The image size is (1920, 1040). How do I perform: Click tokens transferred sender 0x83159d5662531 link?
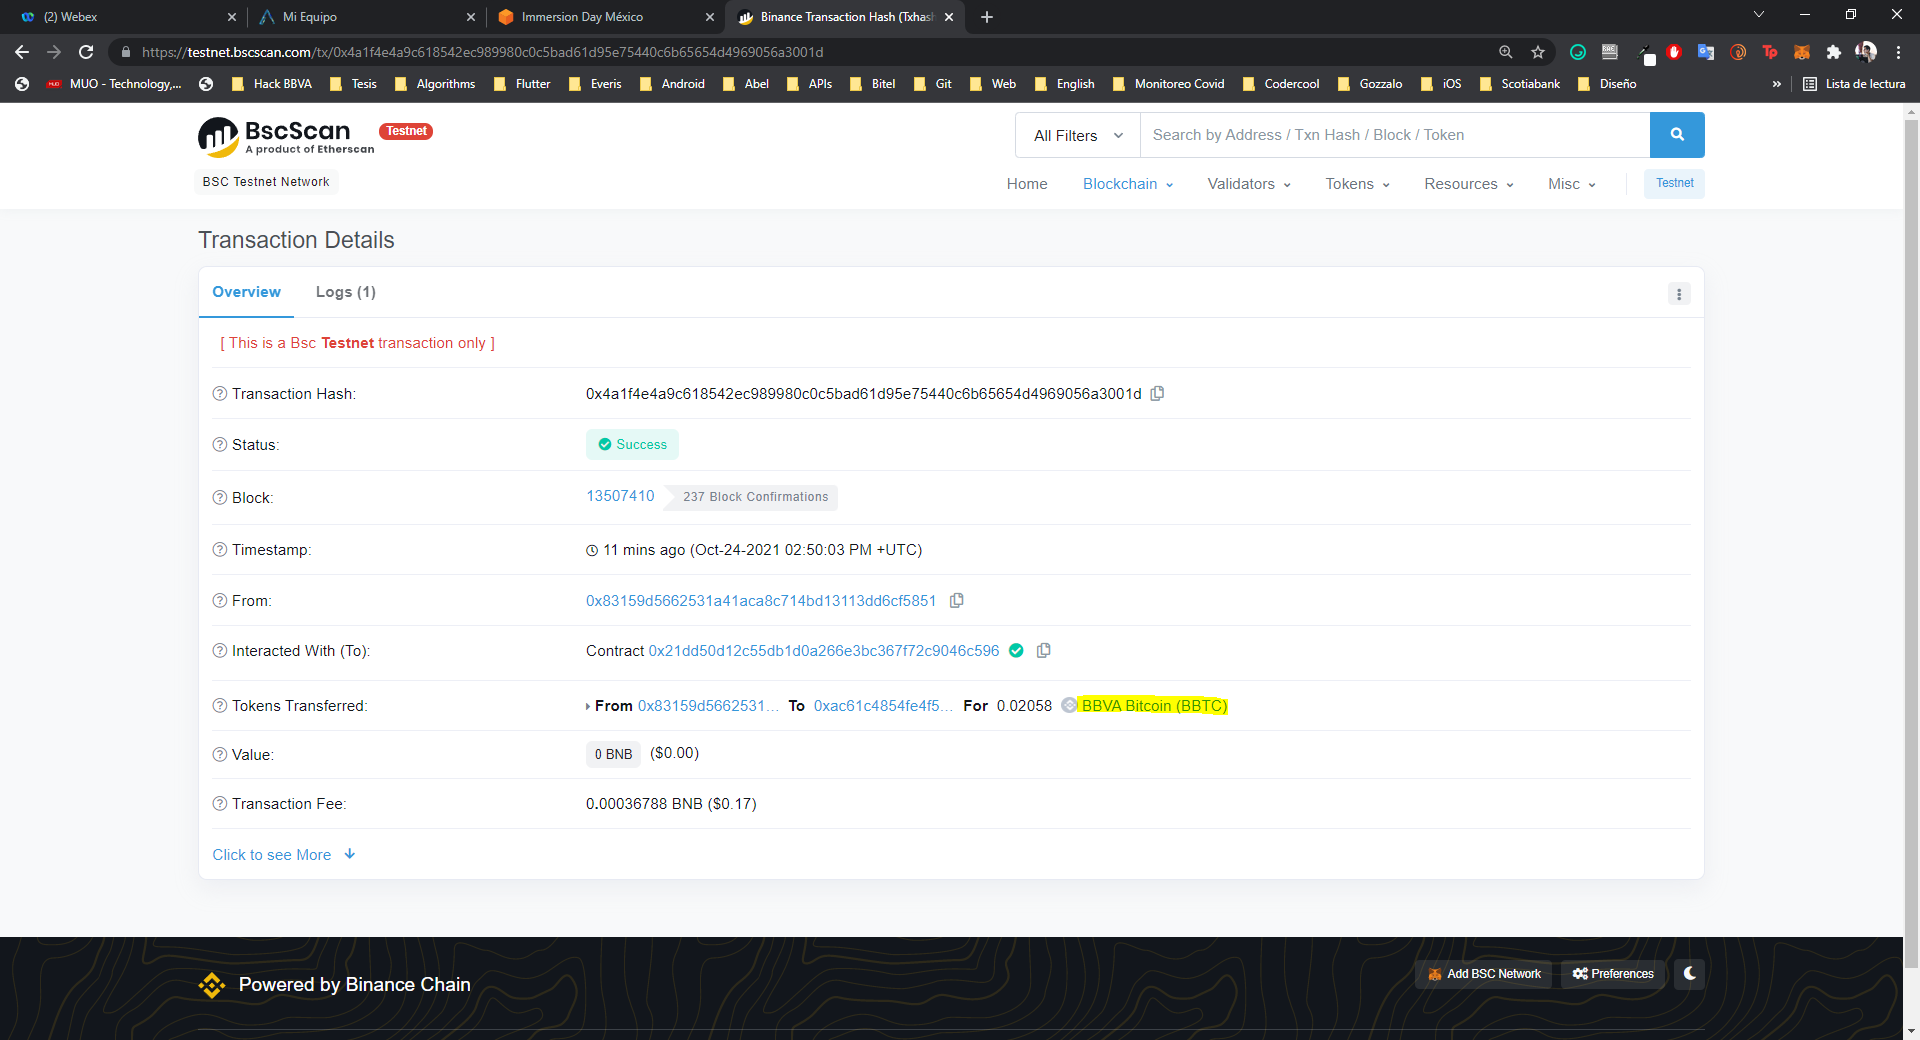[x=708, y=706]
